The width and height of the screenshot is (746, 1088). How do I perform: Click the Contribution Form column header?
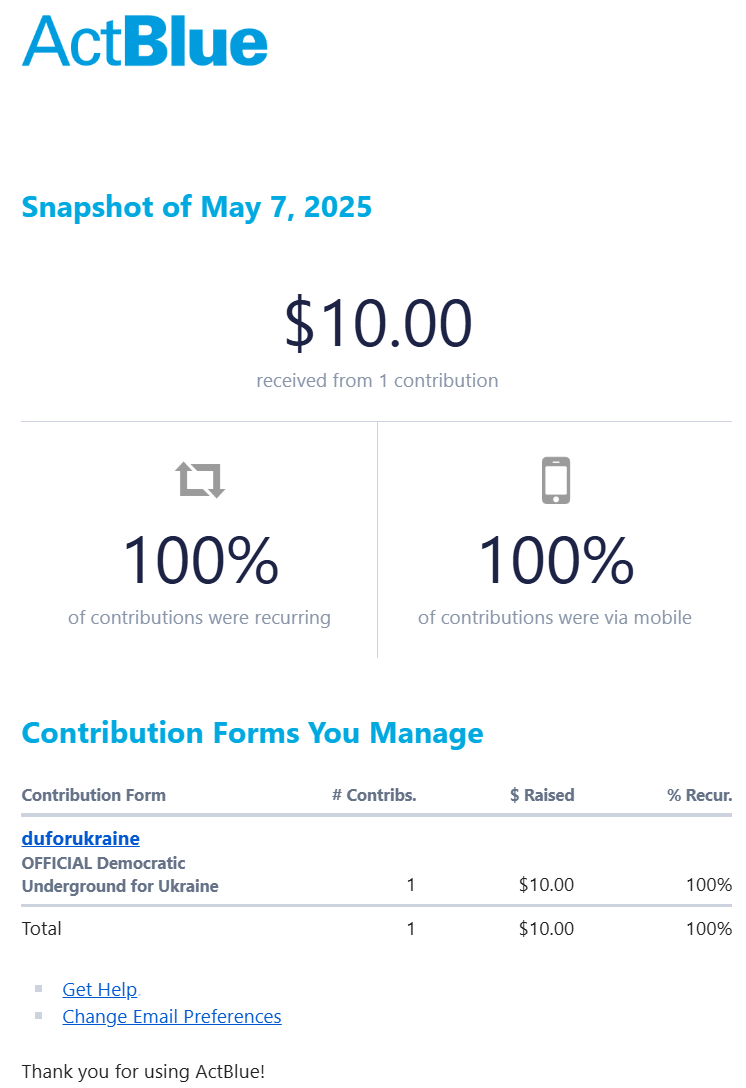pyautogui.click(x=94, y=795)
